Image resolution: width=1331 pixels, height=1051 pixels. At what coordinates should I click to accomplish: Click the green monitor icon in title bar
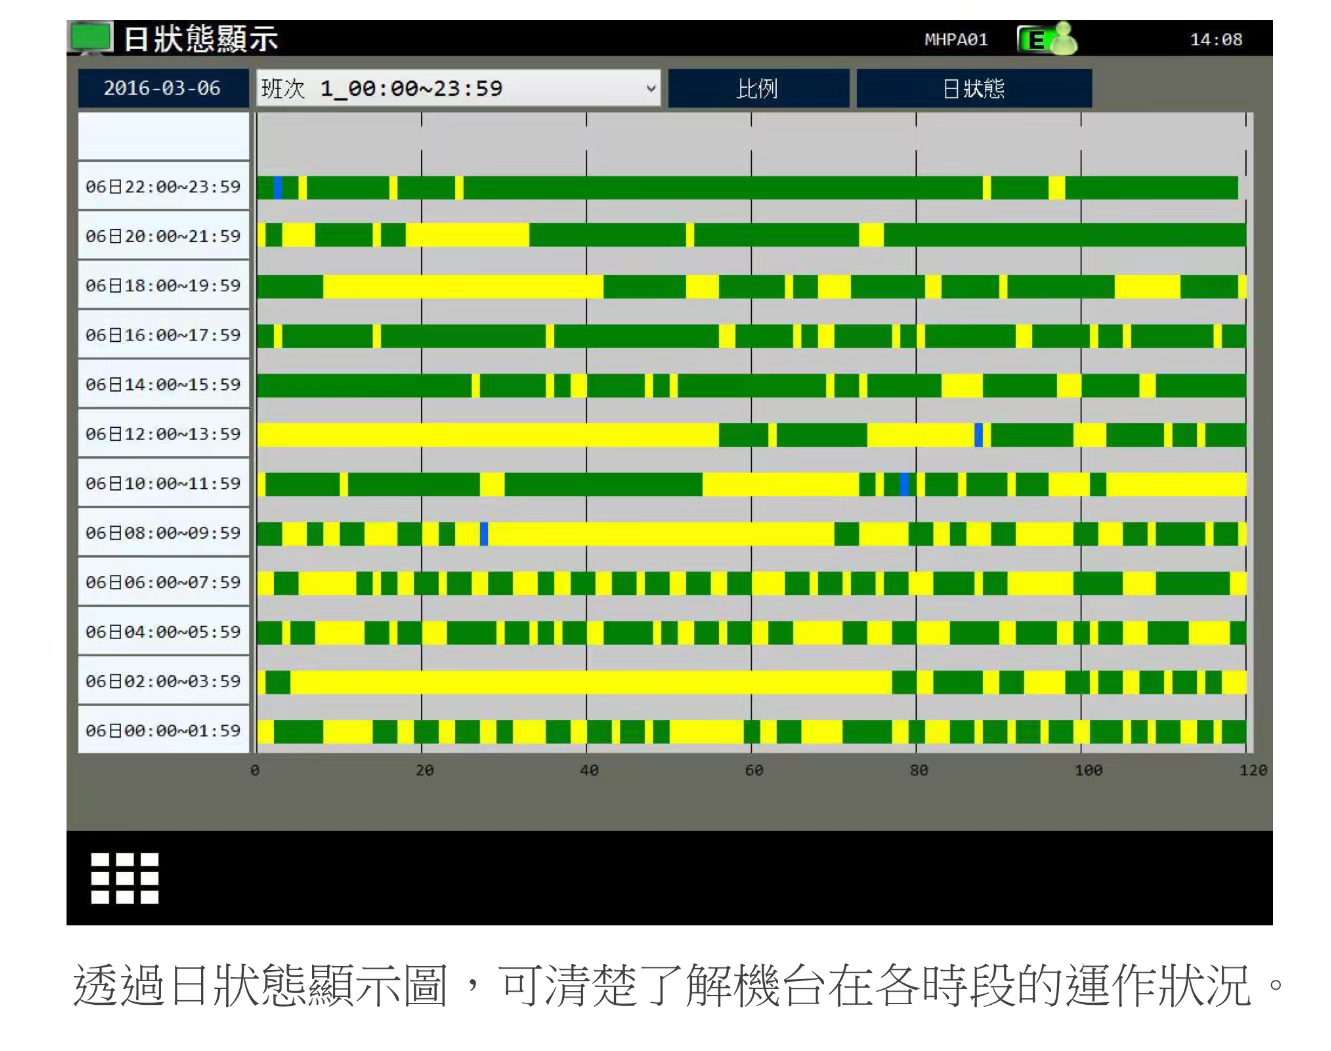tap(90, 38)
